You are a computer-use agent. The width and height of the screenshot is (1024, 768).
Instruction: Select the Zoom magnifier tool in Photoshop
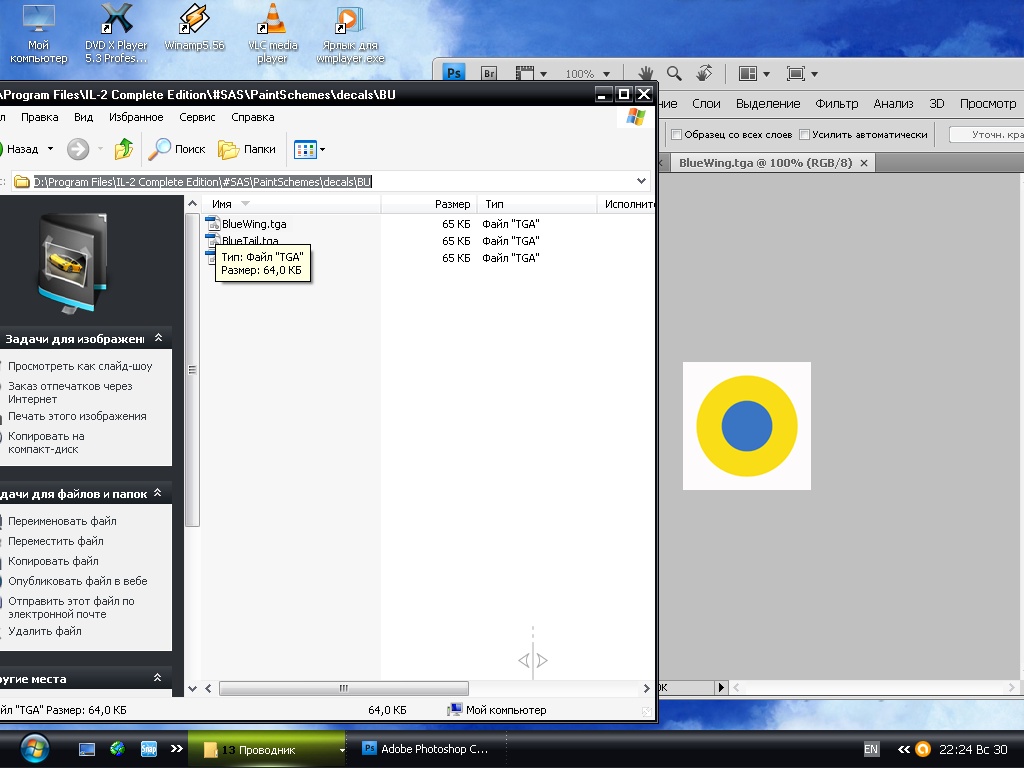[674, 73]
